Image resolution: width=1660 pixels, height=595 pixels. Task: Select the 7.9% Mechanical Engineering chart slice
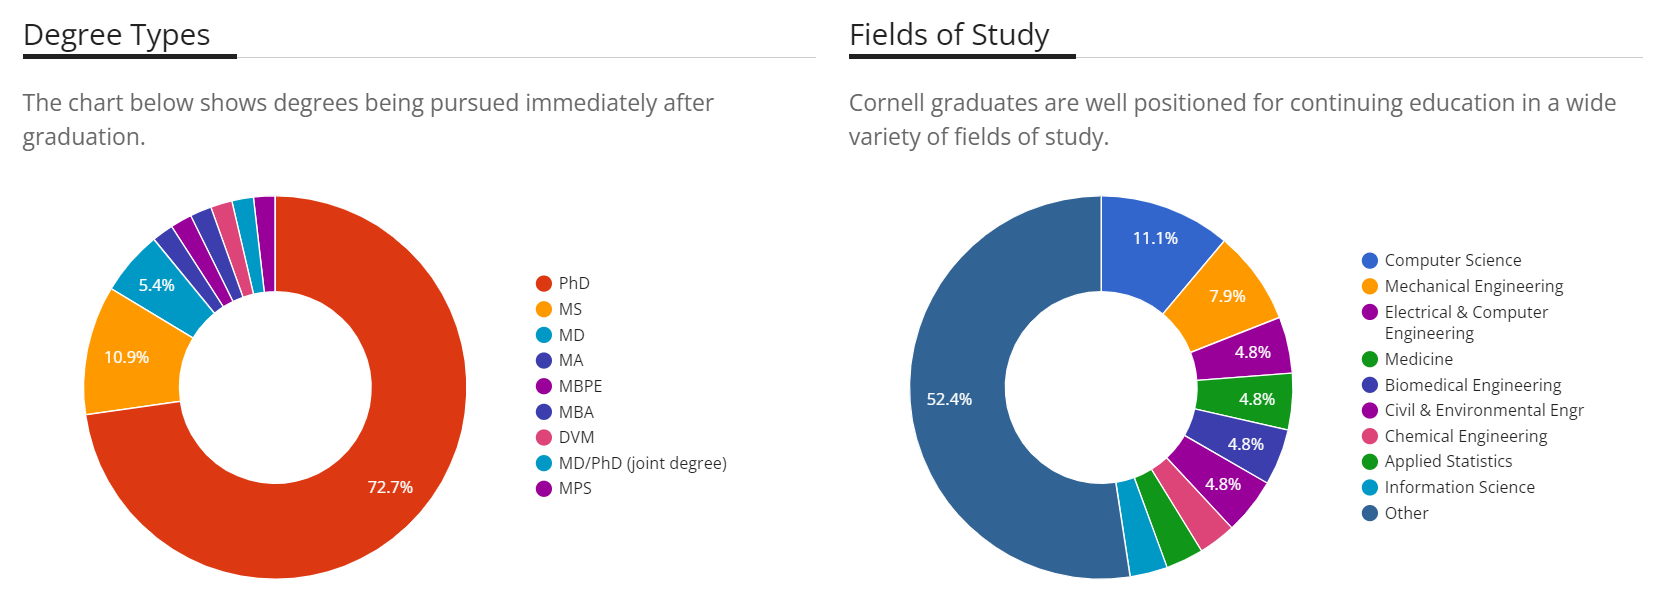coord(1225,296)
